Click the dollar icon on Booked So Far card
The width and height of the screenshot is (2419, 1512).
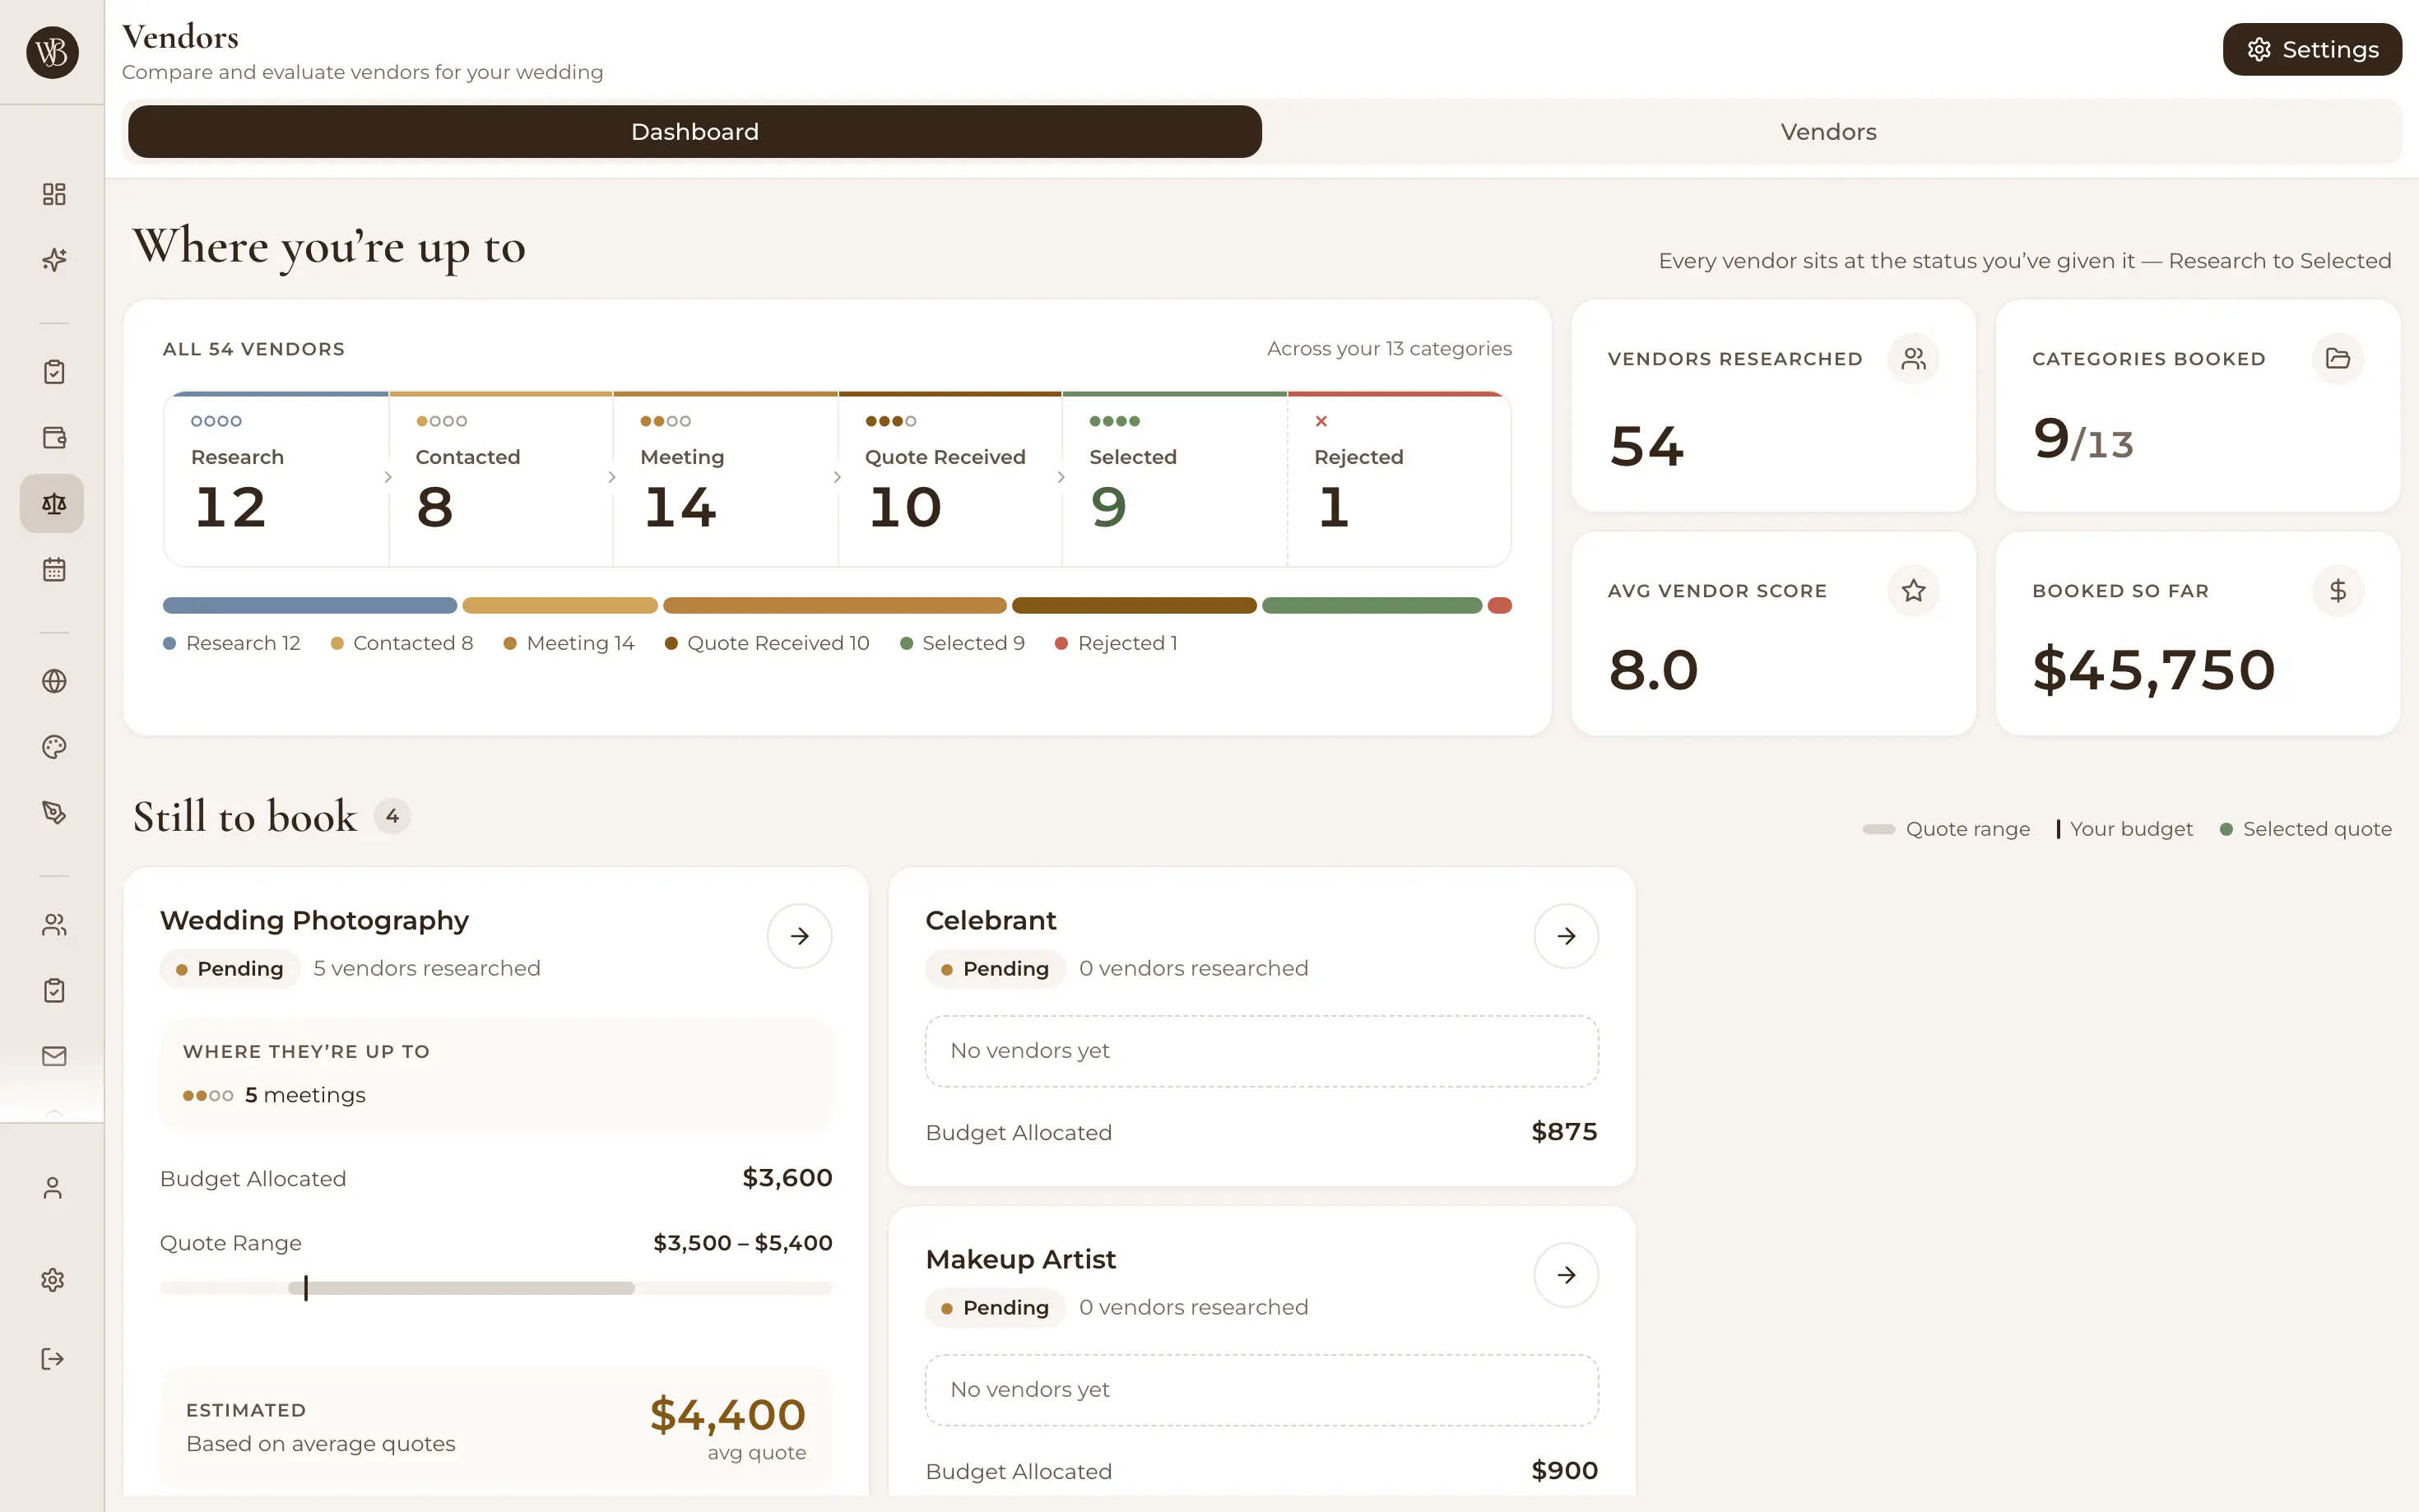[2337, 591]
